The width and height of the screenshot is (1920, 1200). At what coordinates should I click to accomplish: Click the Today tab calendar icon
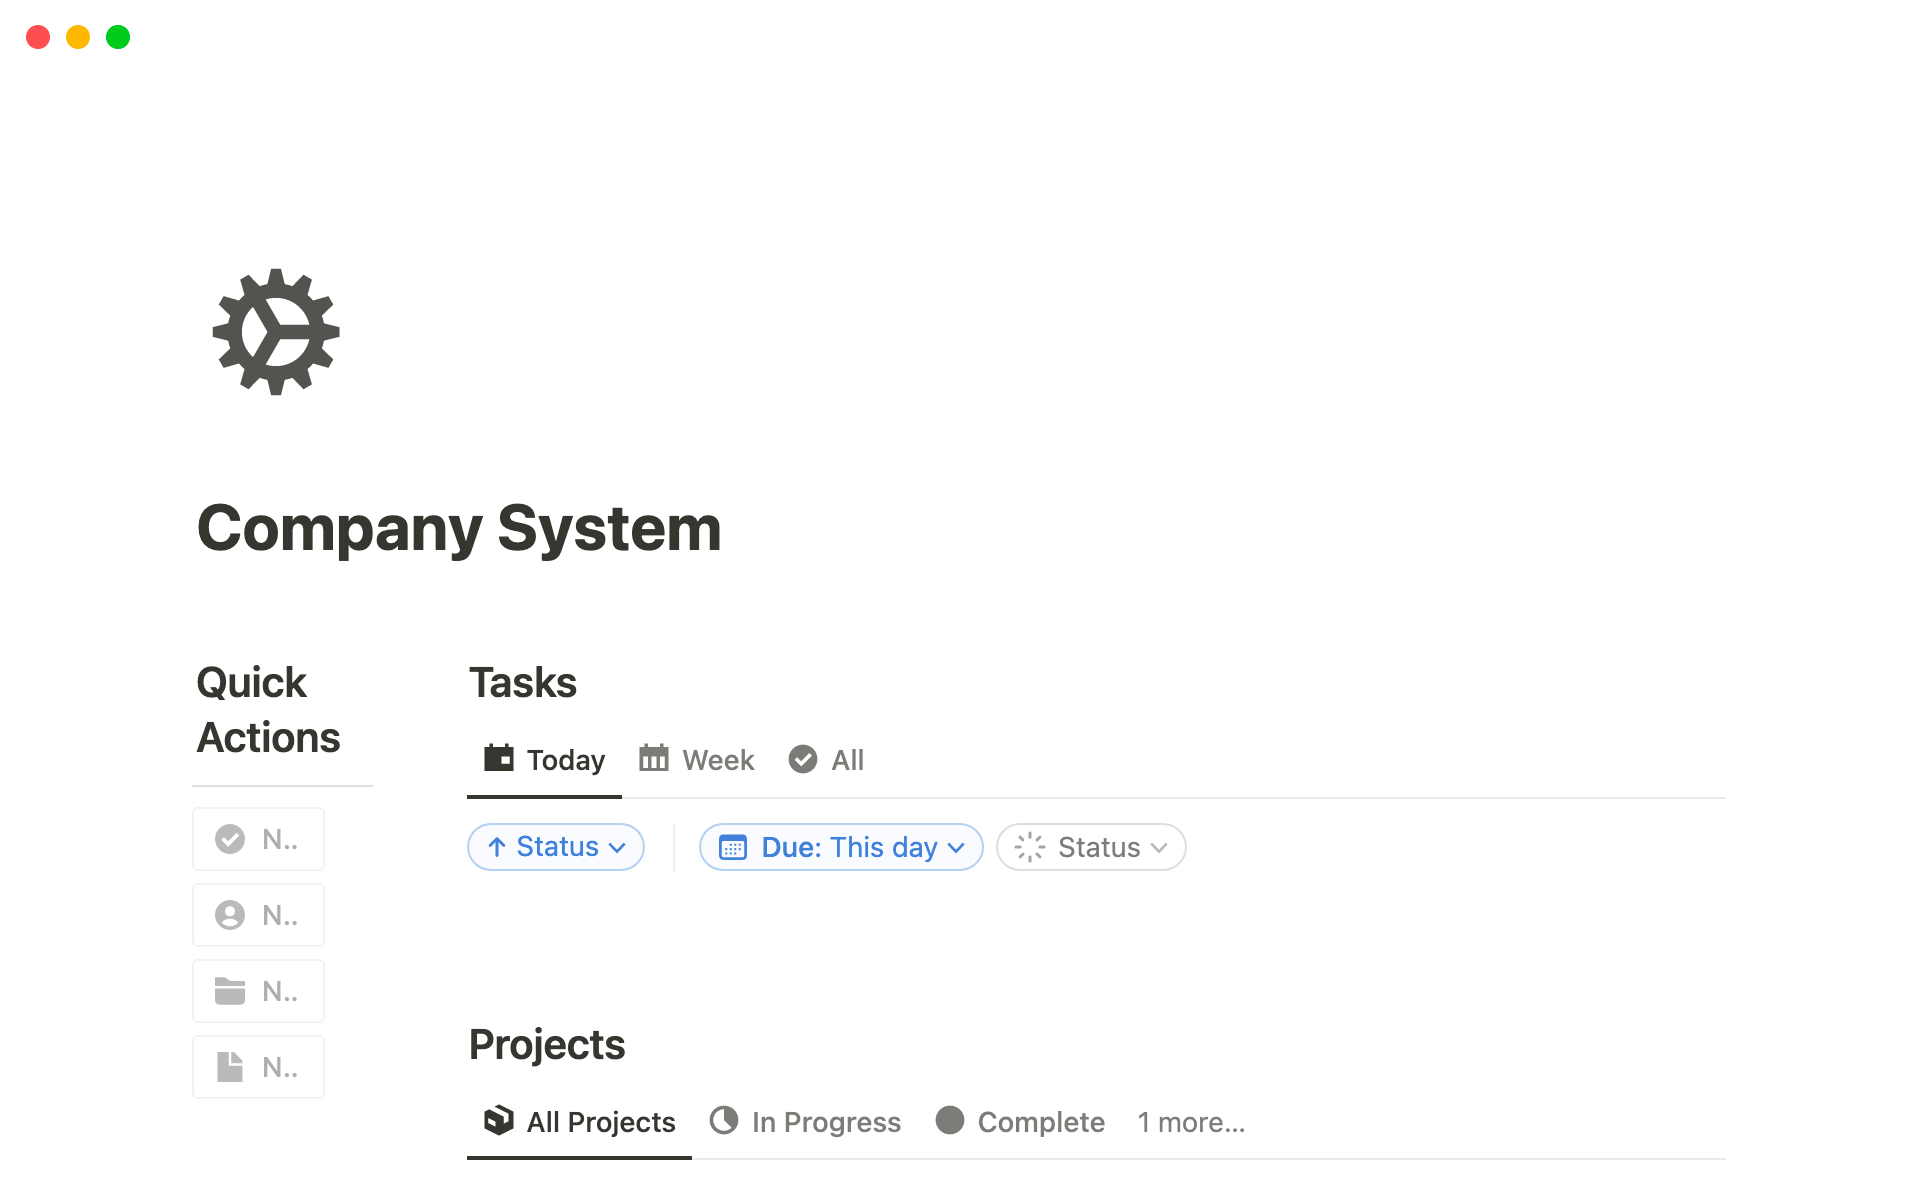click(502, 758)
